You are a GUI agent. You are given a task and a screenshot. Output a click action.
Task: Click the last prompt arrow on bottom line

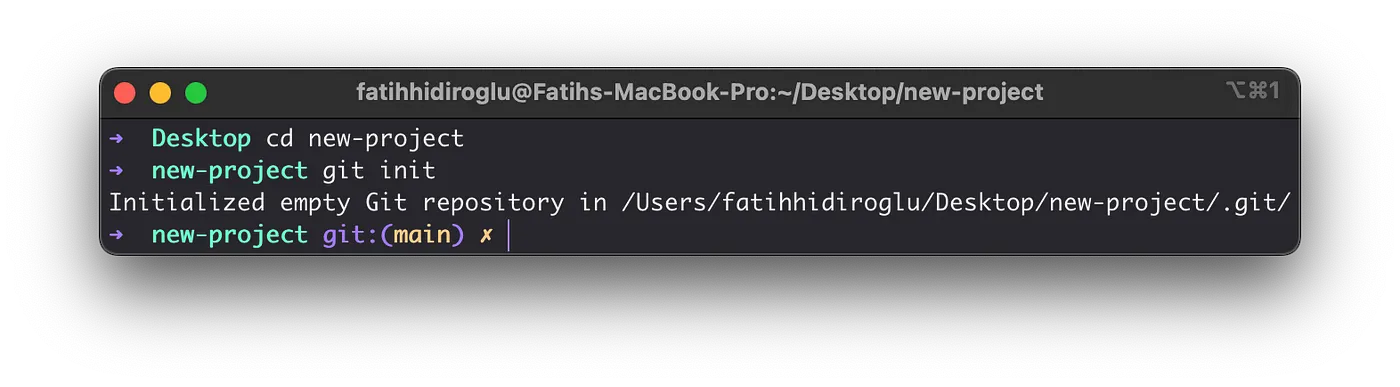[x=116, y=235]
